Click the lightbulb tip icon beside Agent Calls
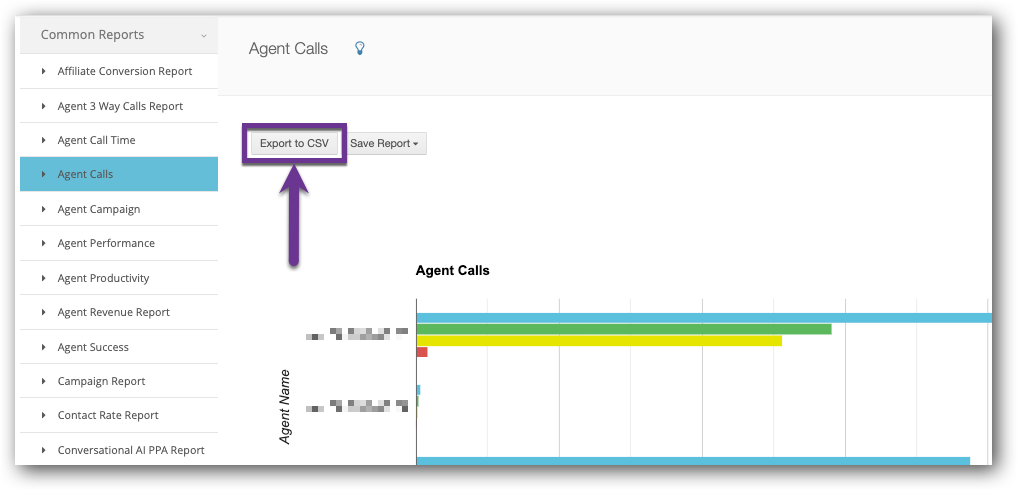1017x490 pixels. pos(360,48)
